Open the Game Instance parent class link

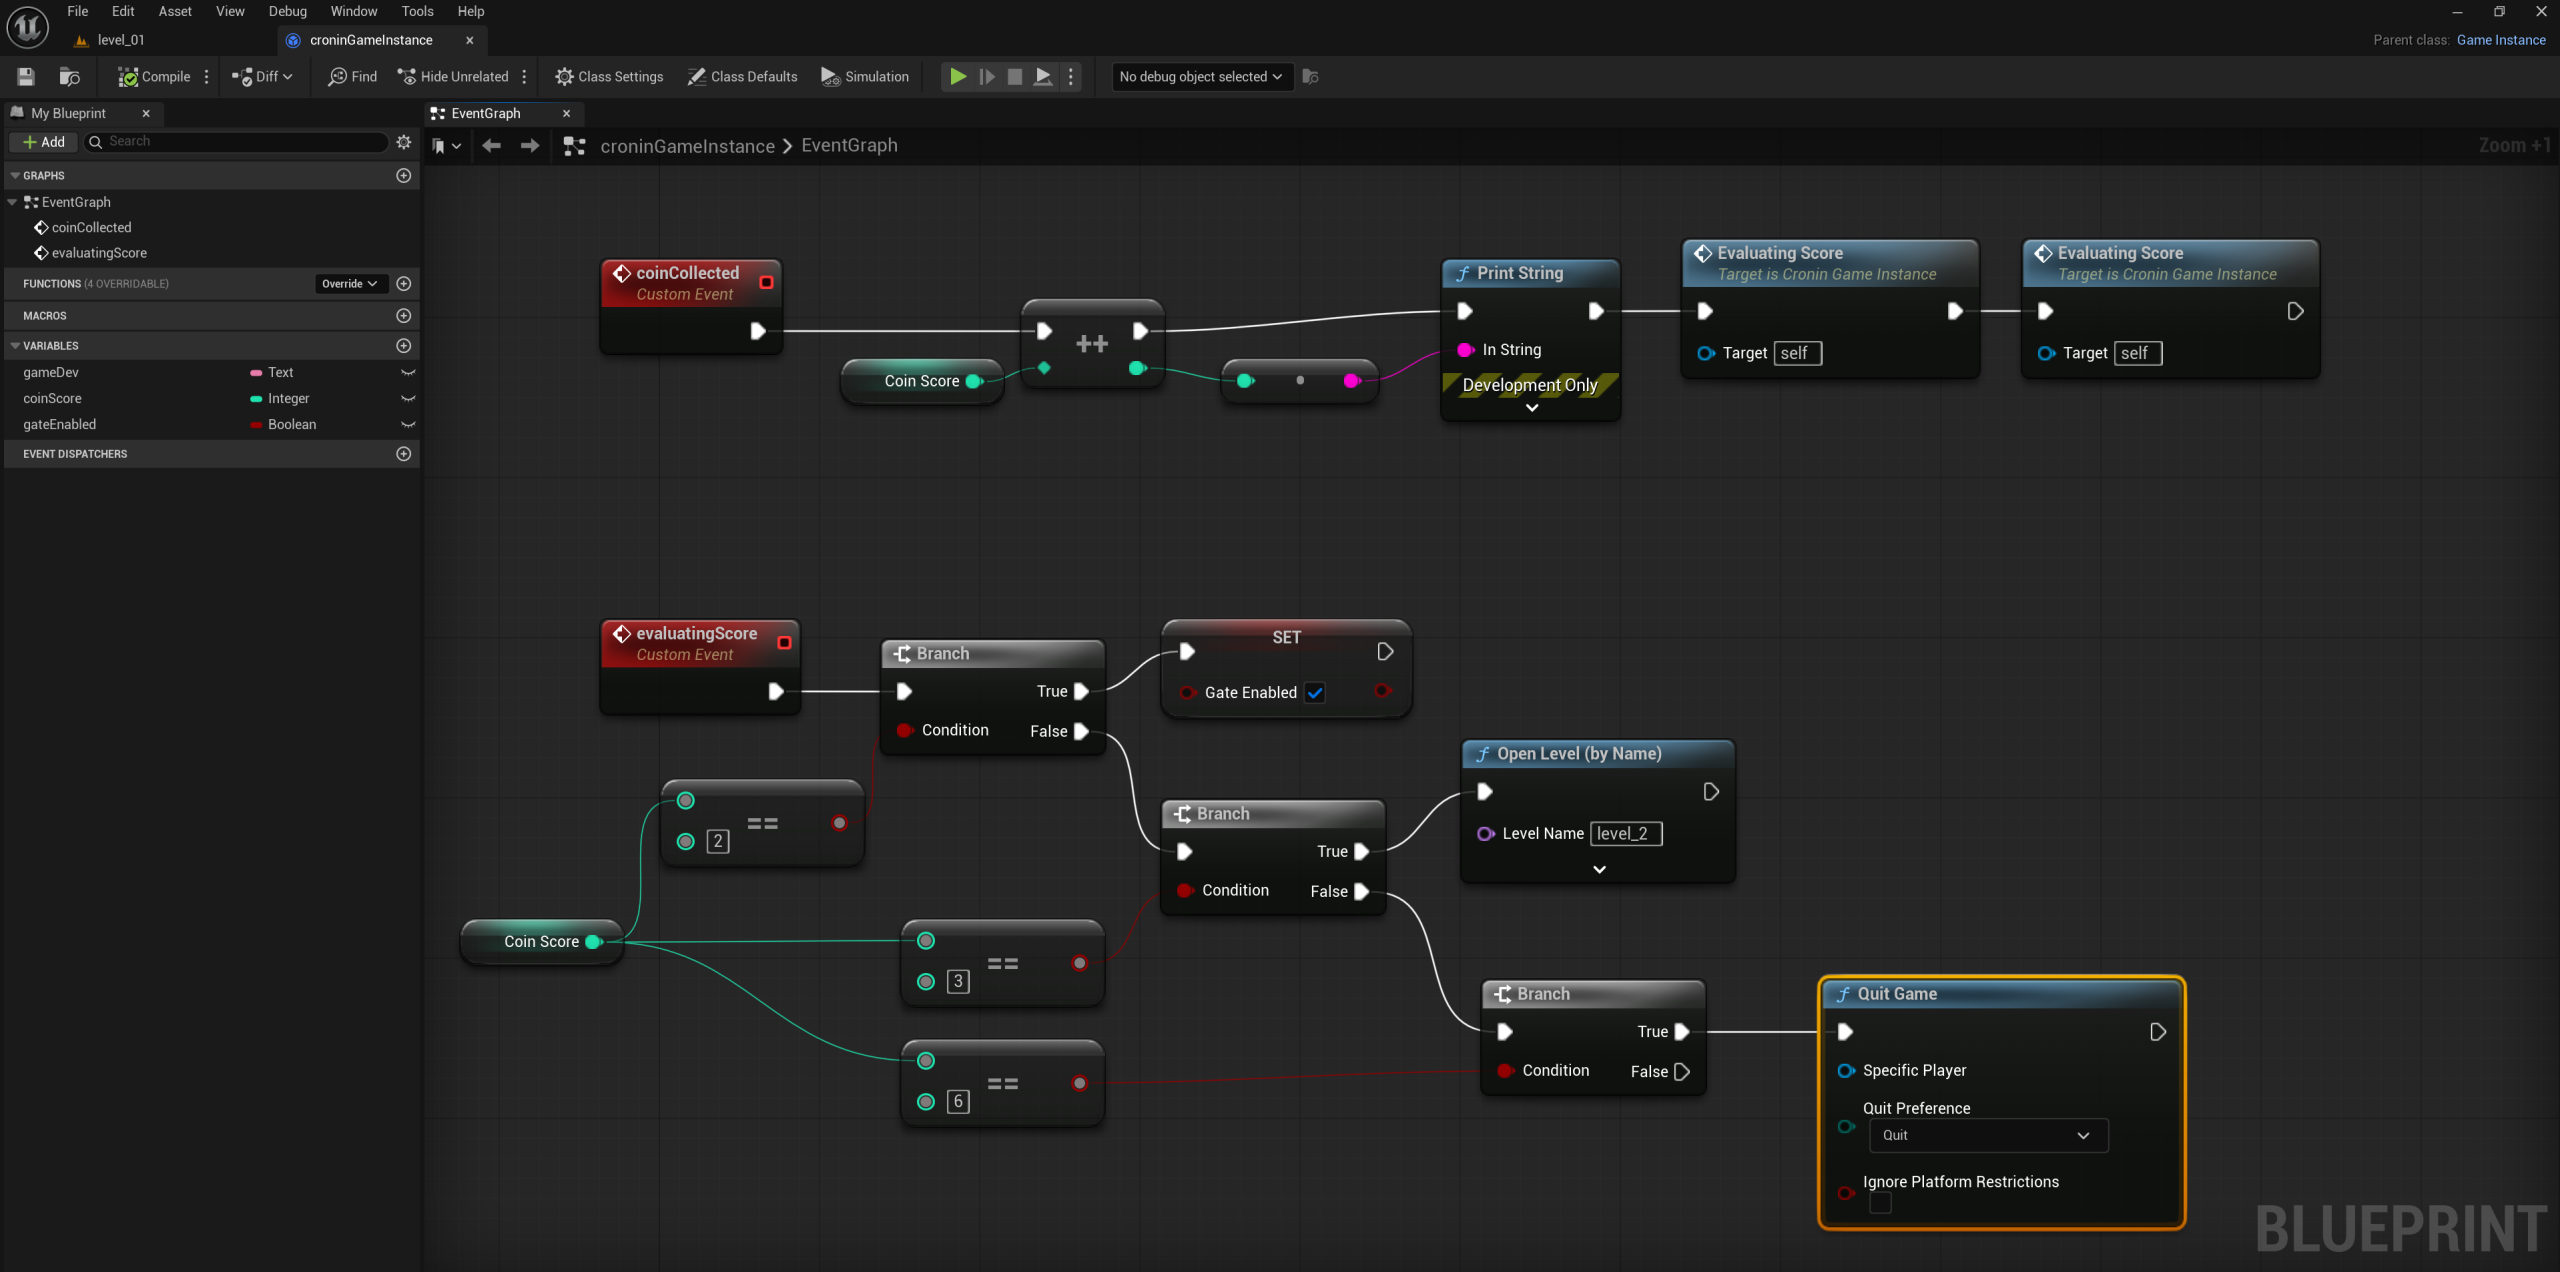click(x=2500, y=40)
